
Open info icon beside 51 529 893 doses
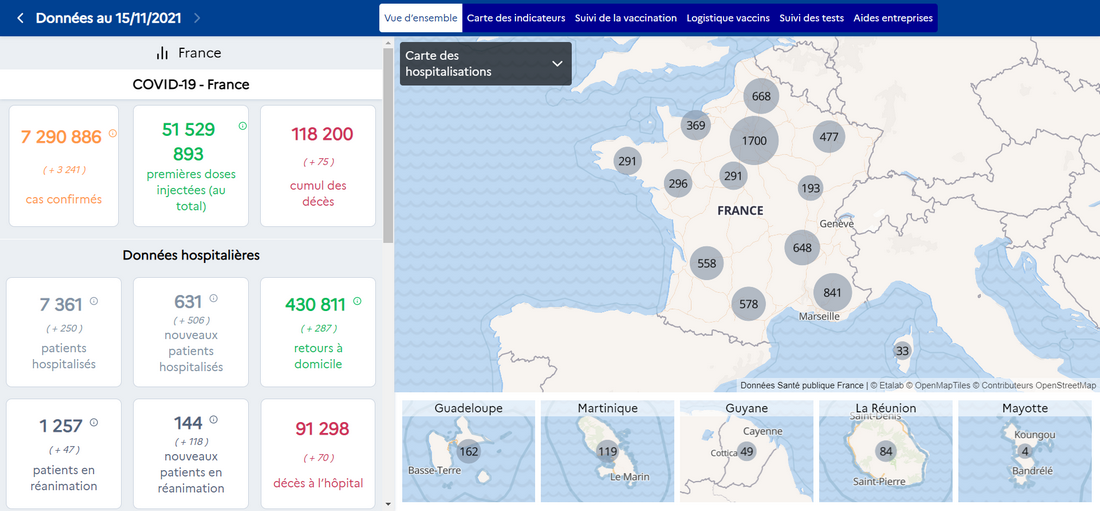pos(243,126)
